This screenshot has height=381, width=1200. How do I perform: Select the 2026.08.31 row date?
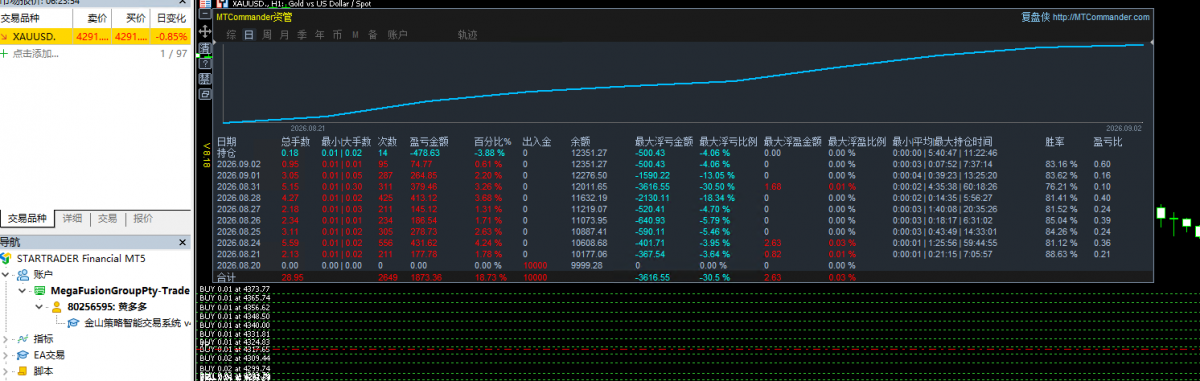click(238, 186)
